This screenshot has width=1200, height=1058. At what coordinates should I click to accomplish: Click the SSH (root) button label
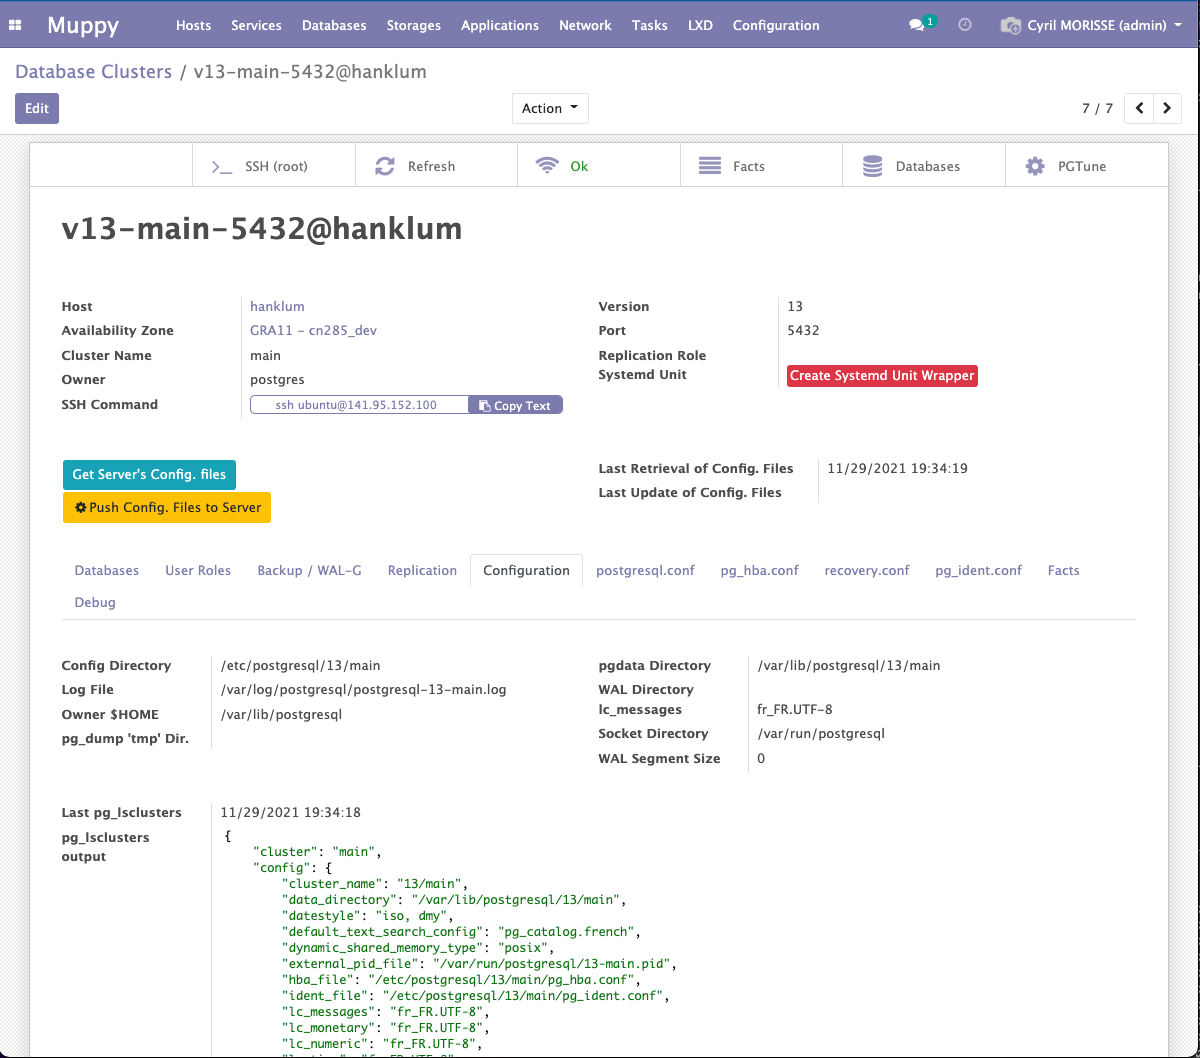point(275,167)
